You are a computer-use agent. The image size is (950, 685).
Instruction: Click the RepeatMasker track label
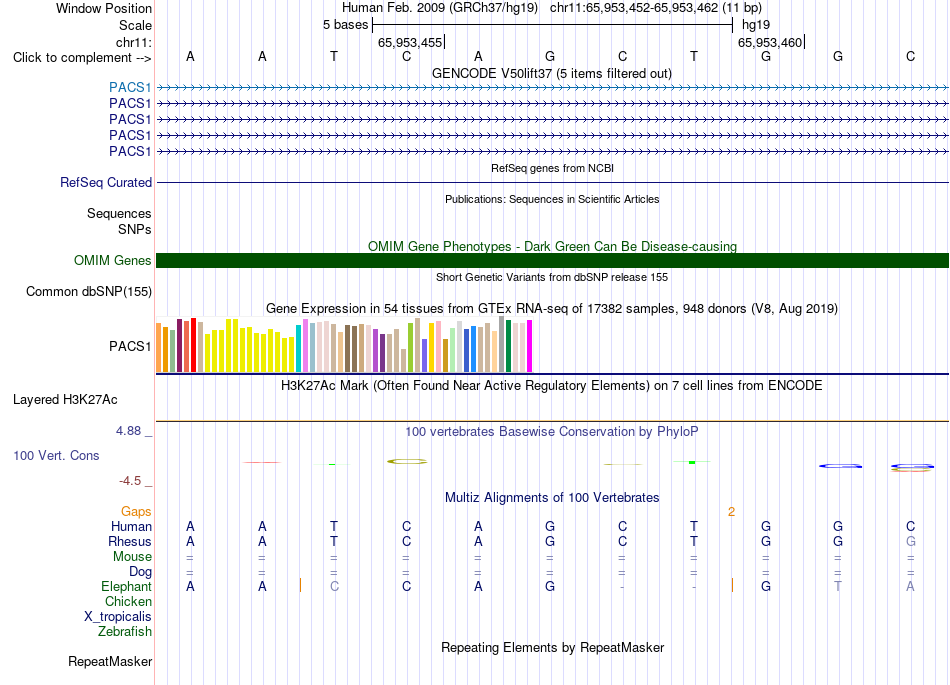coord(110,661)
